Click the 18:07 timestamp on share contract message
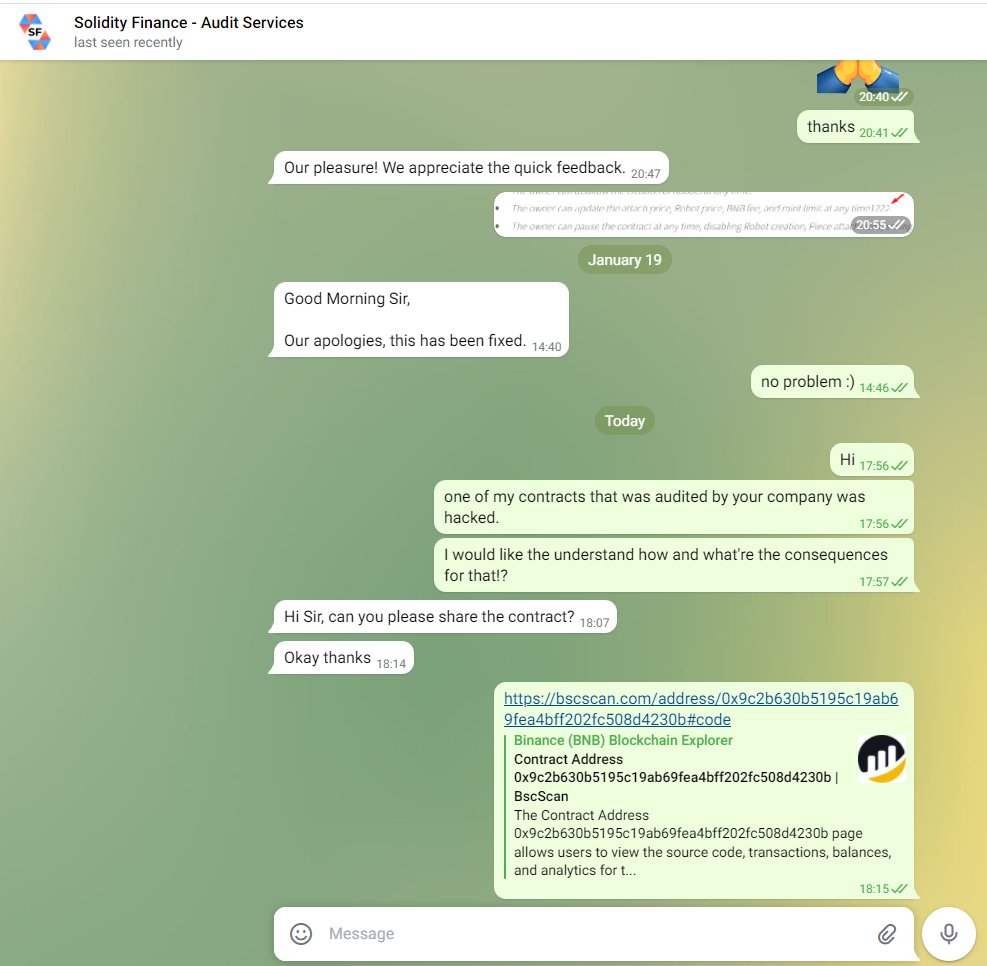987x966 pixels. tap(594, 623)
